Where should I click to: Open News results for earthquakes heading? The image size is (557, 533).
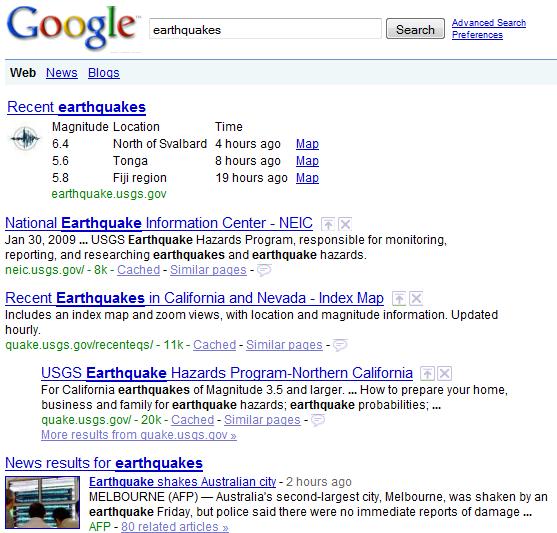click(x=104, y=463)
